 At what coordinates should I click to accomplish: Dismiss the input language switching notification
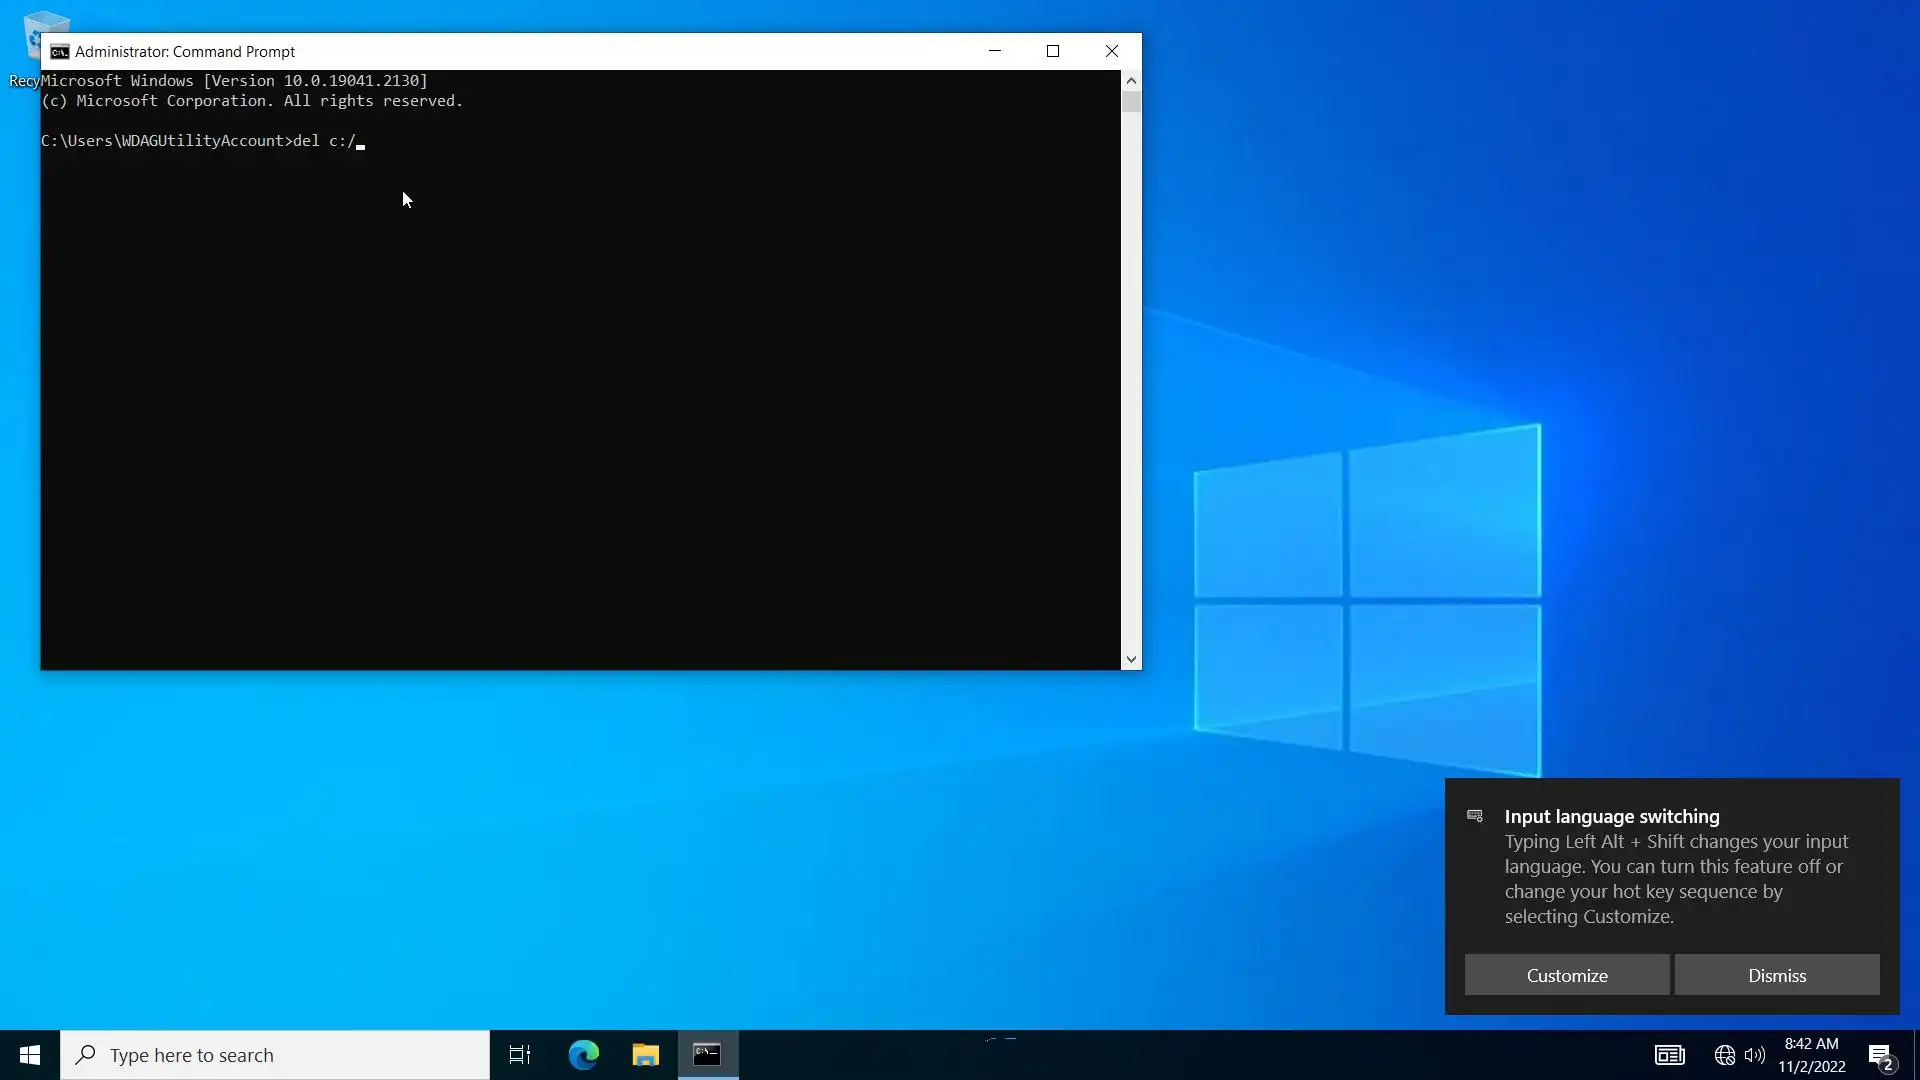(x=1776, y=975)
